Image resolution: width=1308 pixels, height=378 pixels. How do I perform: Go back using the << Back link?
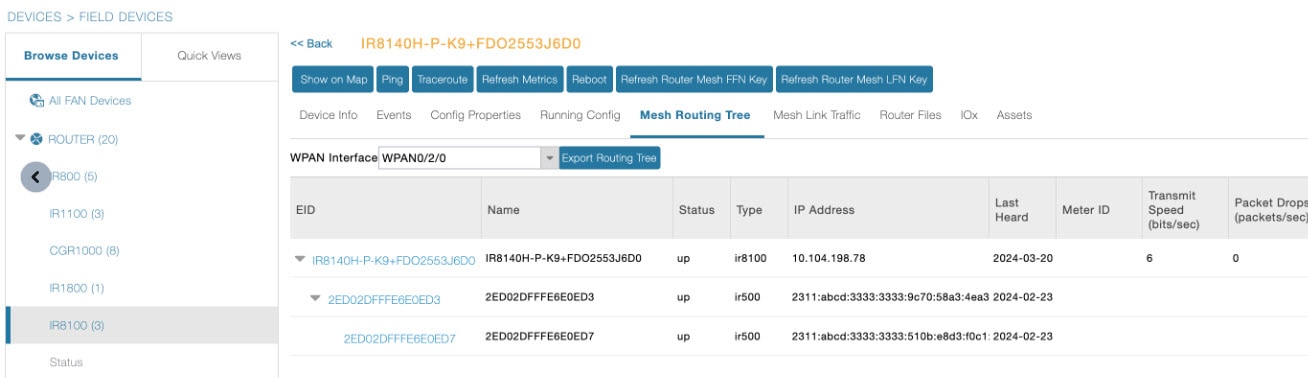point(311,44)
